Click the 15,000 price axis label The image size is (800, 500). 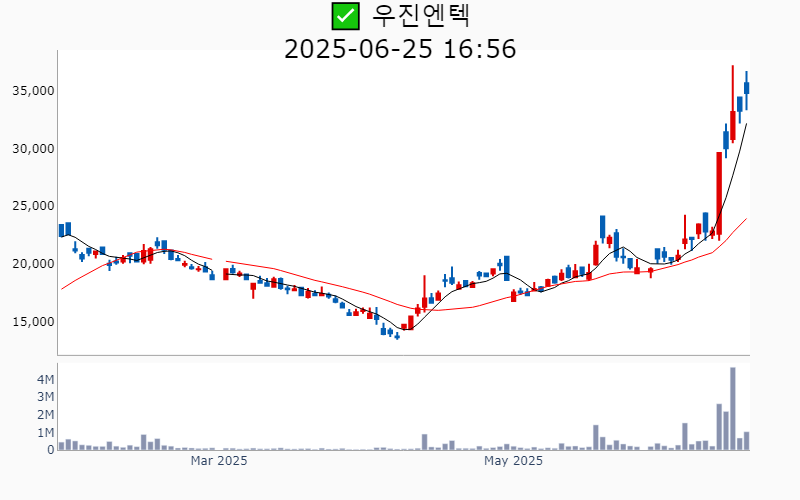(34, 322)
